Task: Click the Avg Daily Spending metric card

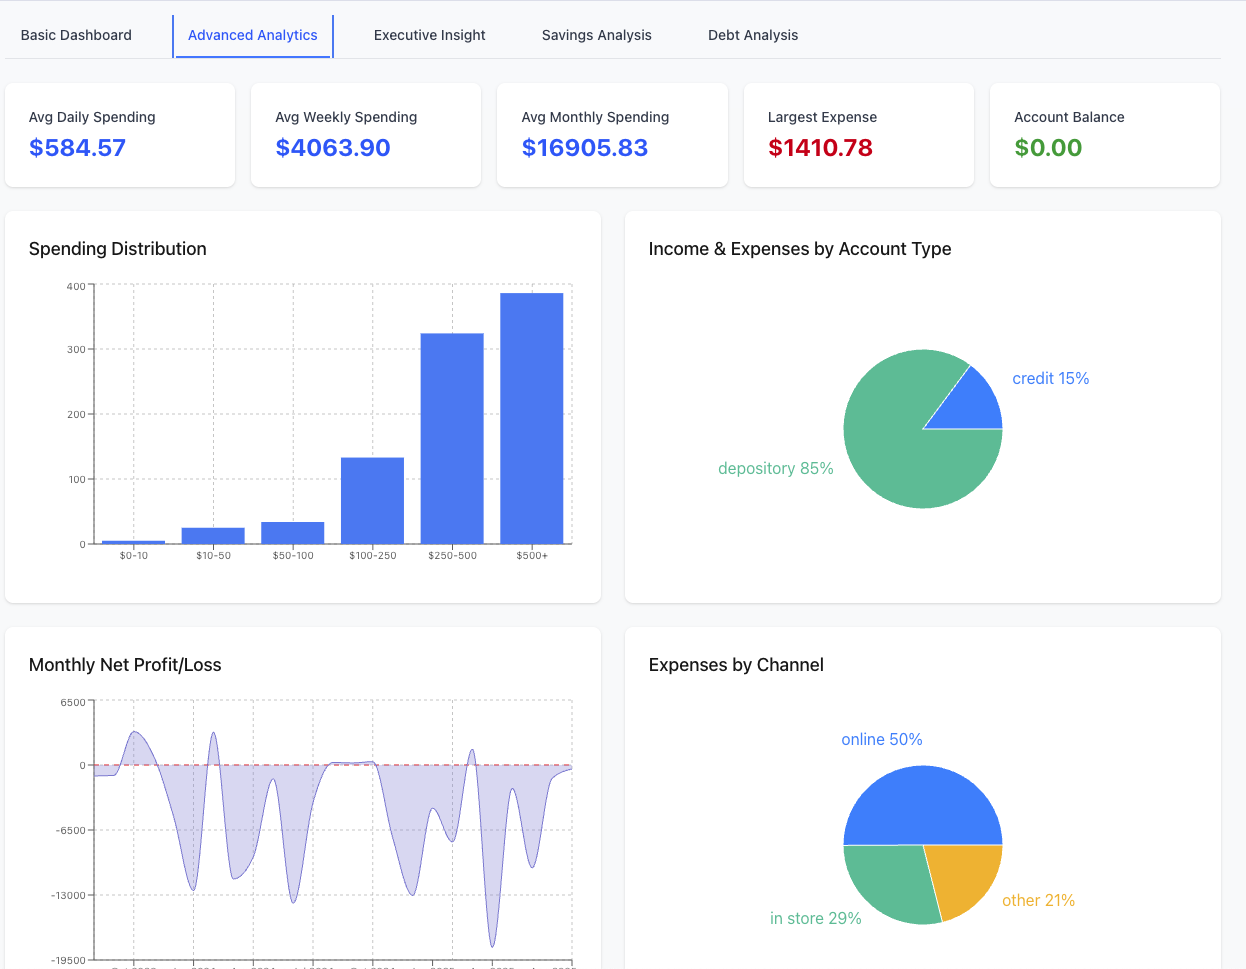Action: [x=120, y=134]
